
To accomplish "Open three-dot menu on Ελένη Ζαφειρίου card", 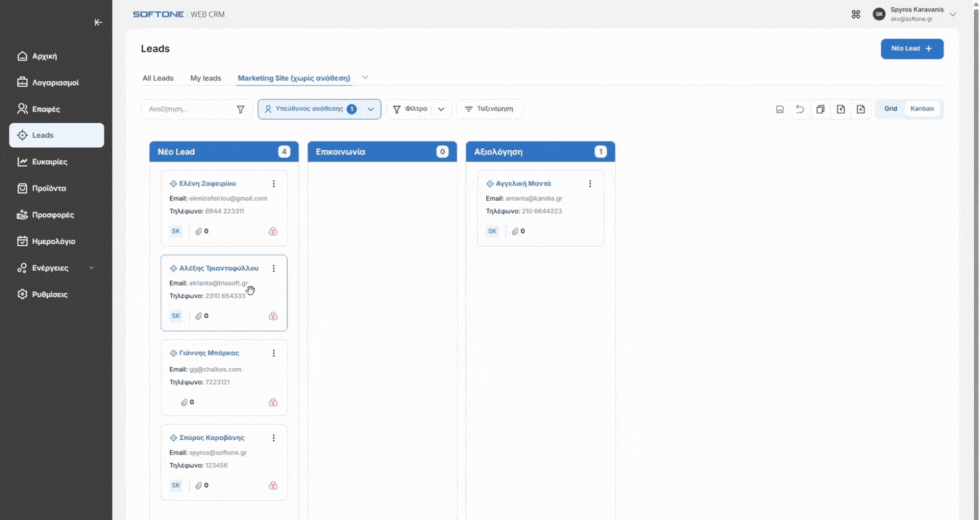I will click(x=274, y=184).
